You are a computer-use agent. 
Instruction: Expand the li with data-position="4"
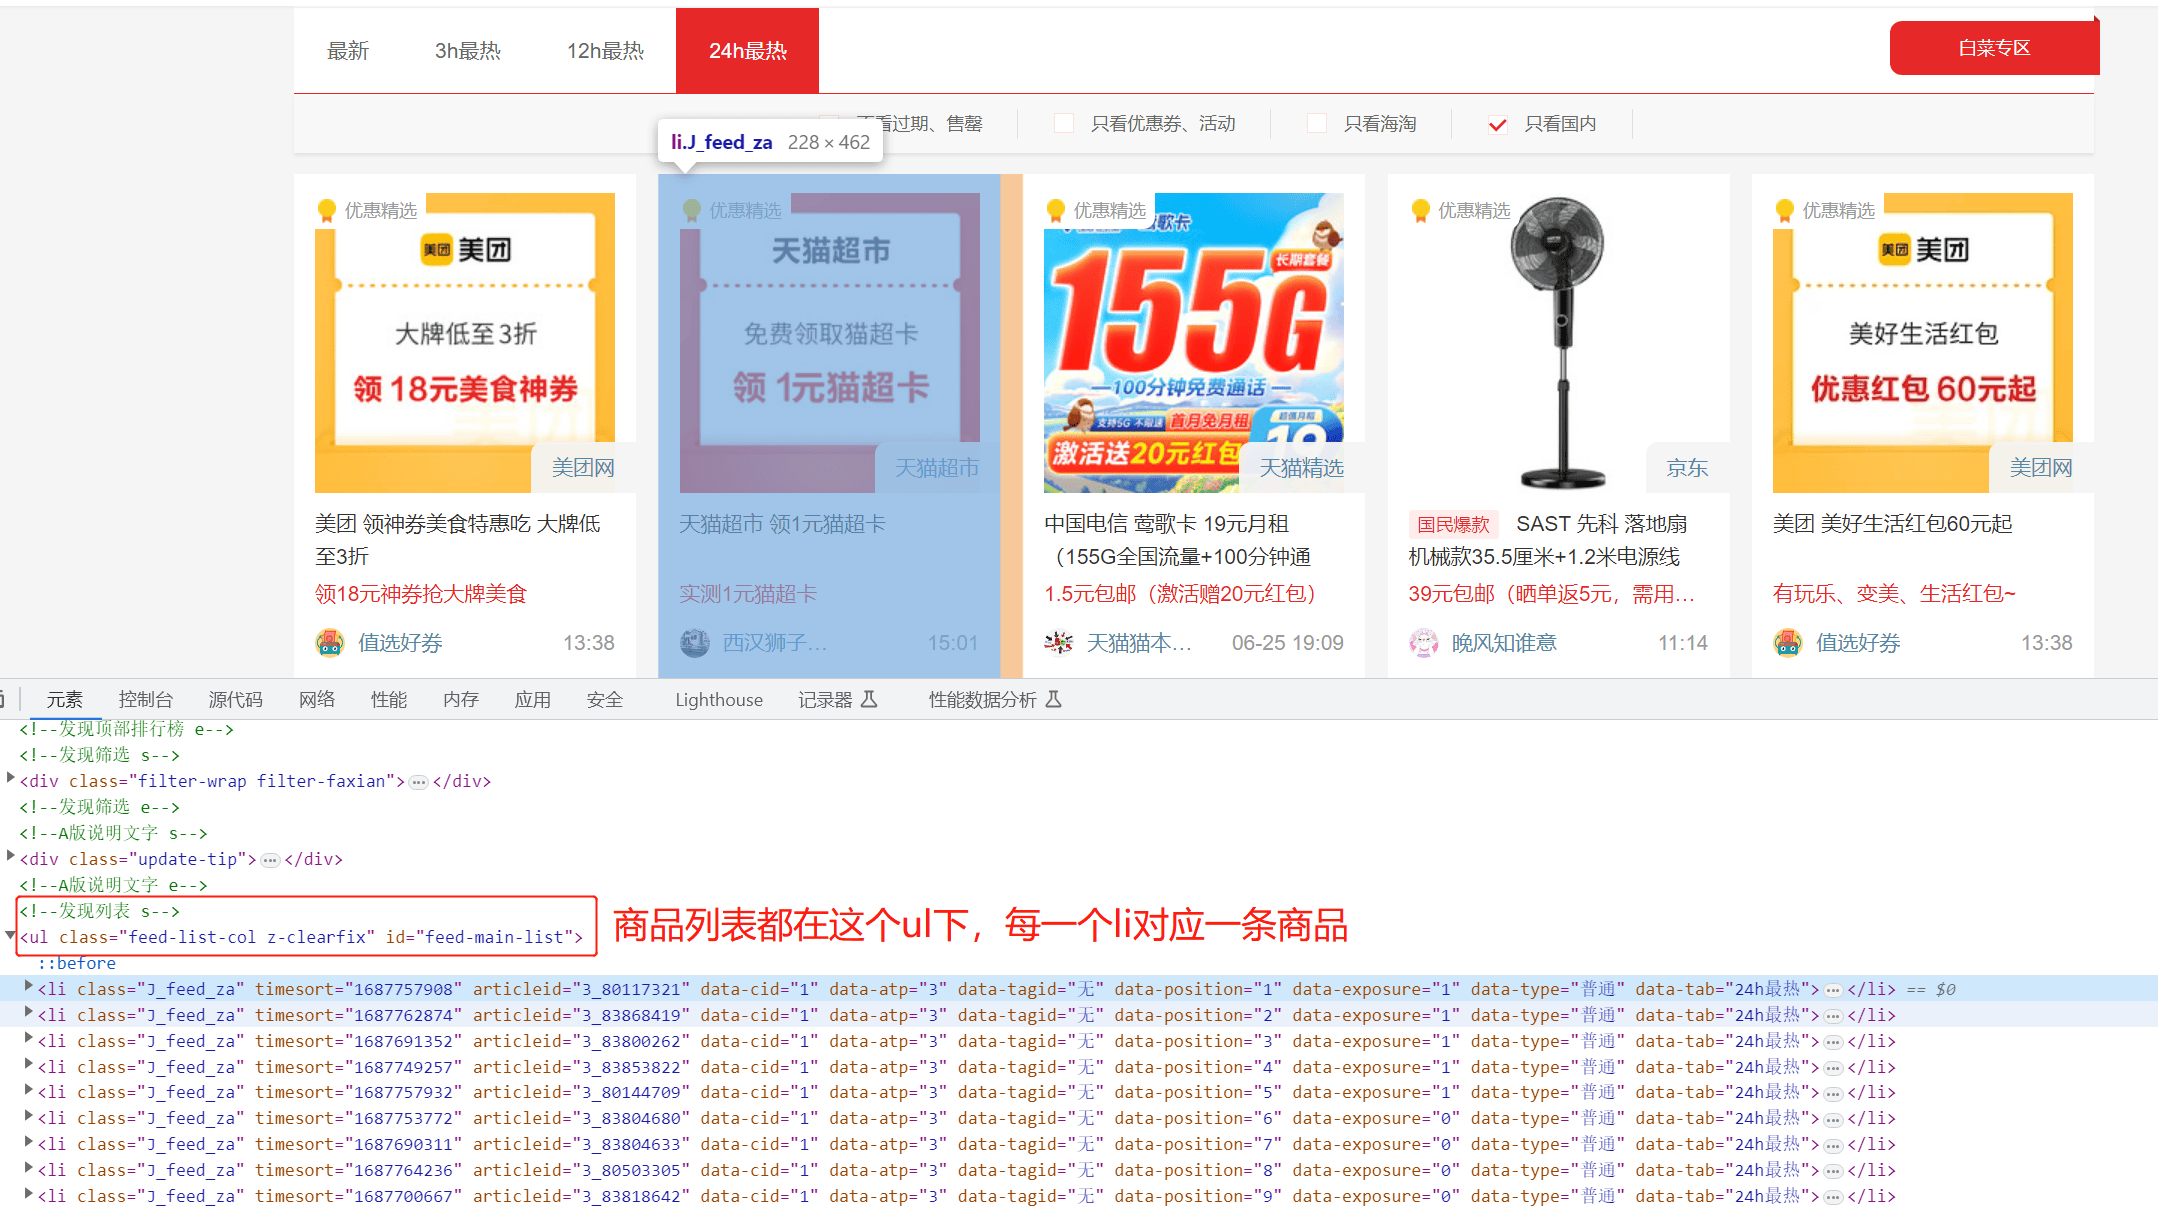(29, 1065)
